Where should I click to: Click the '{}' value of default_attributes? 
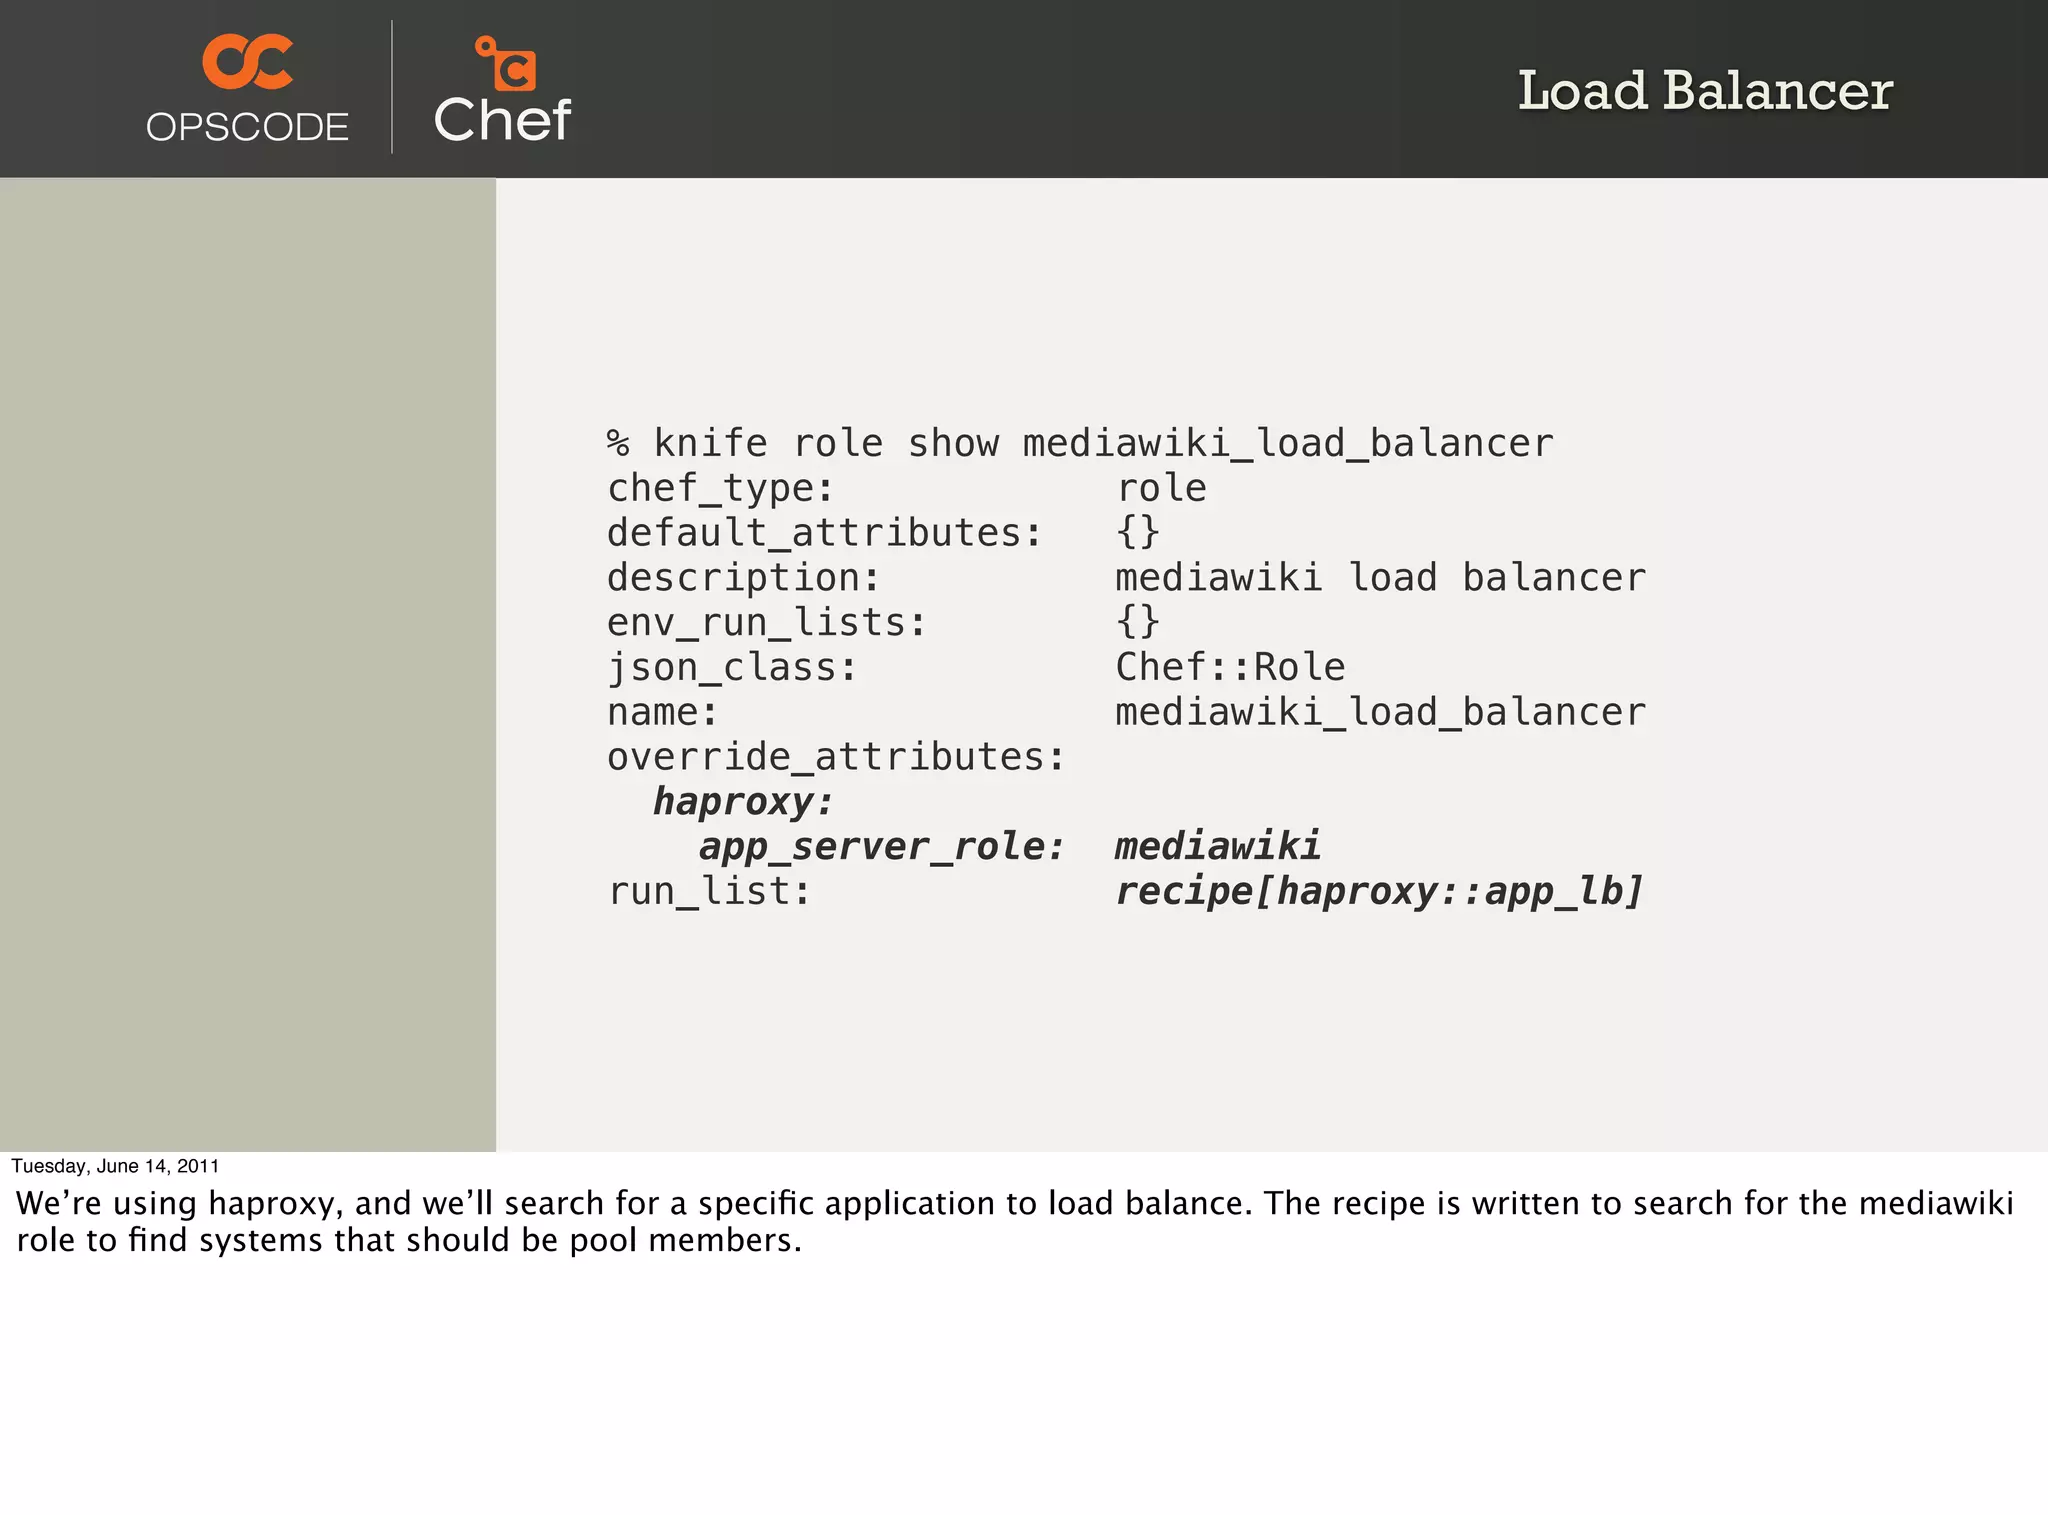click(1138, 532)
